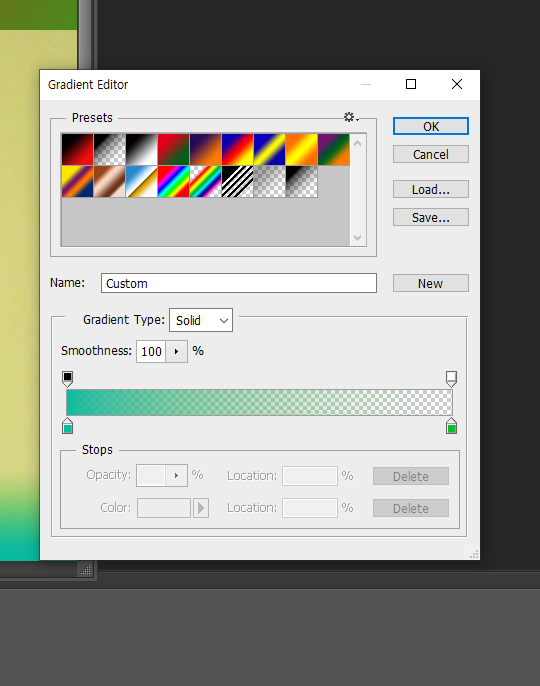The width and height of the screenshot is (540, 686).
Task: Select the left teal color stop
Action: click(67, 426)
